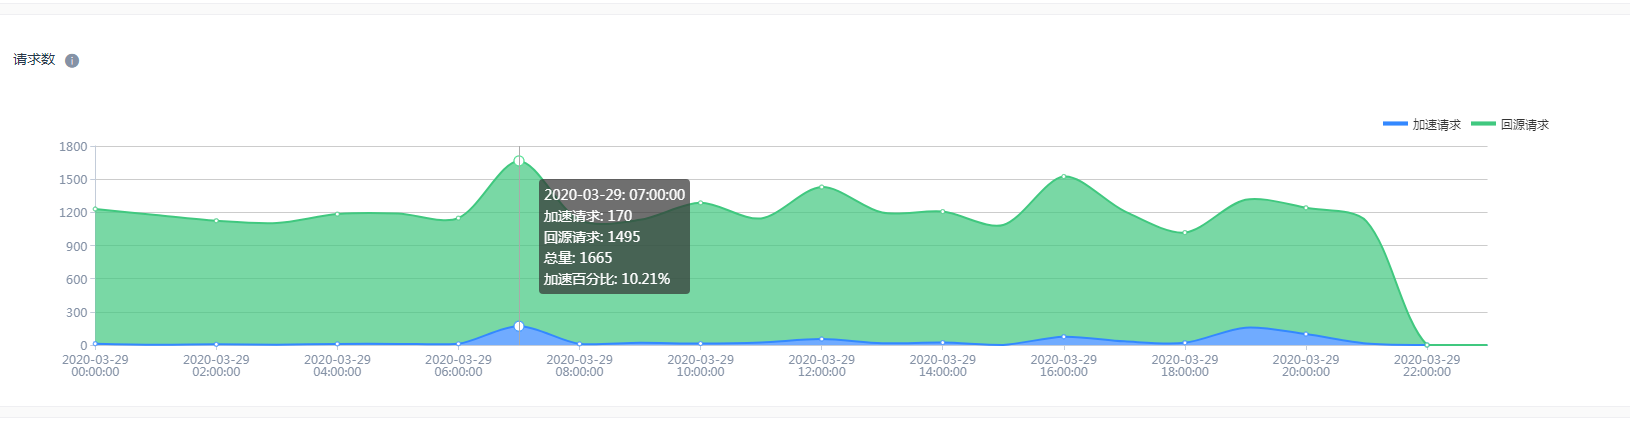The height and width of the screenshot is (428, 1630).
Task: Select highlighted green peak point at 07:00
Action: [519, 161]
